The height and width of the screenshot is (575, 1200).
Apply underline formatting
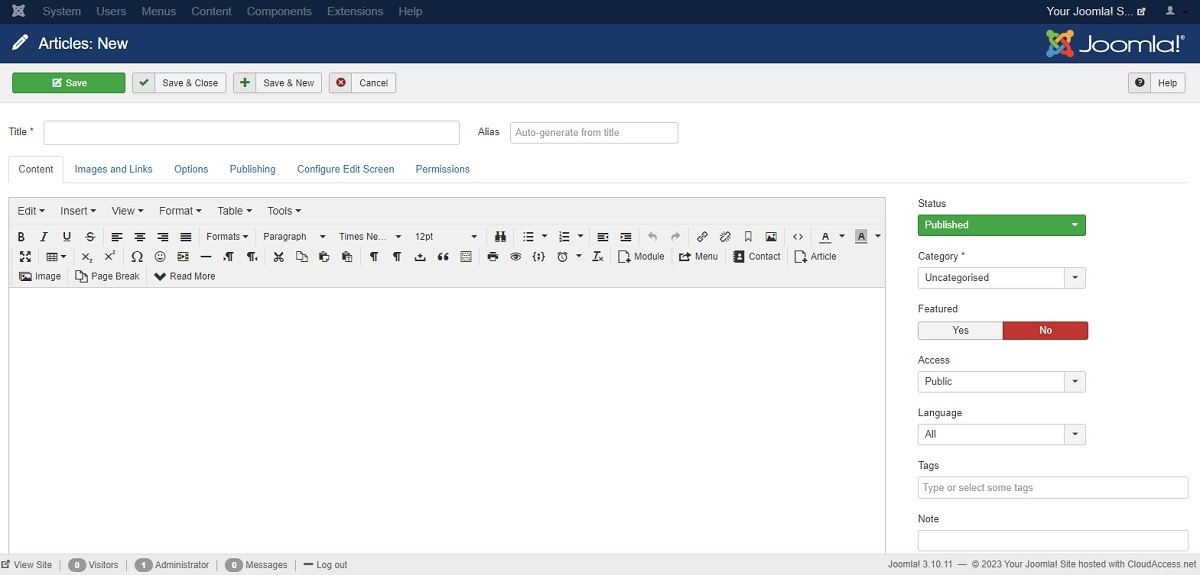tap(67, 237)
